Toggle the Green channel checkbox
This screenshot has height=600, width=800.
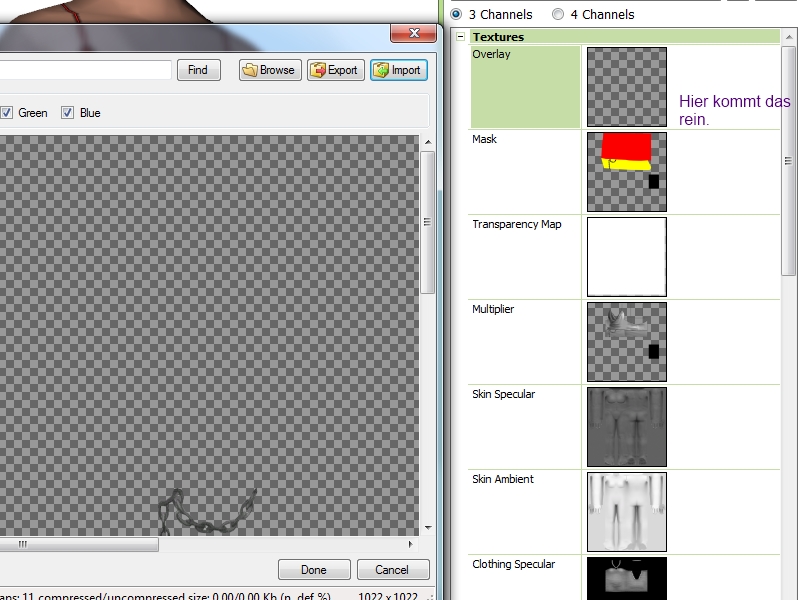coord(6,113)
